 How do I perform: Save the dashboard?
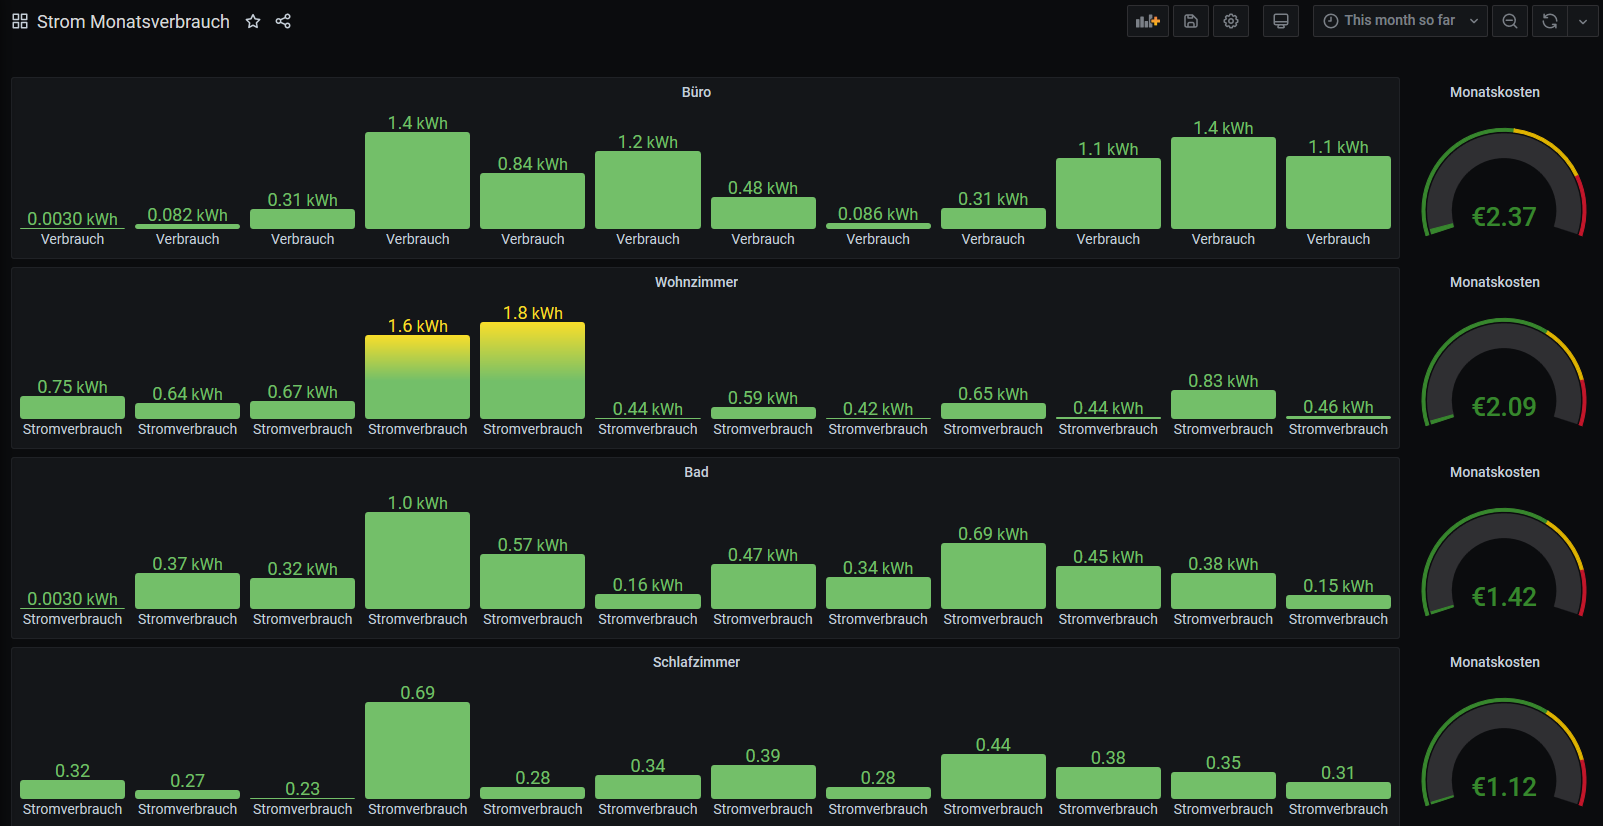(x=1191, y=21)
